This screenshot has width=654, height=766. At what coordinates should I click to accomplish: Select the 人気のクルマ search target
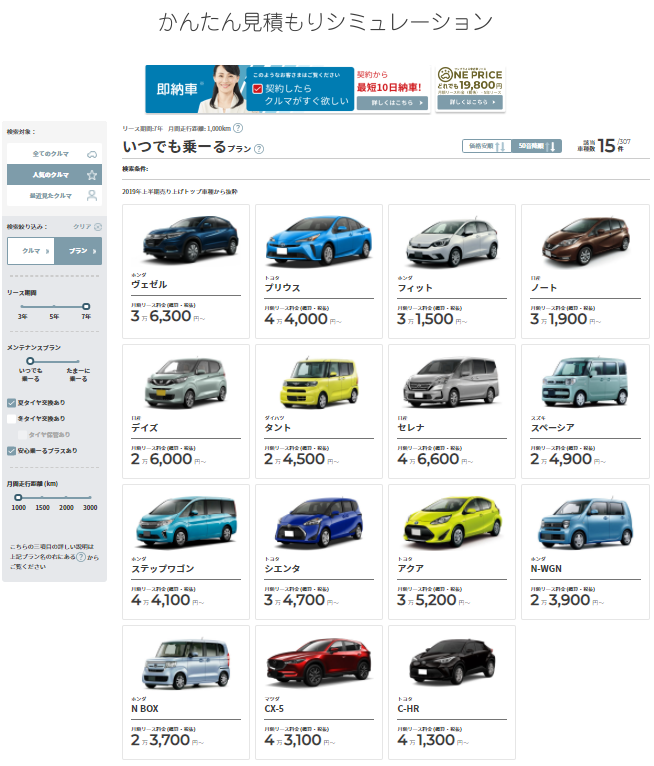(54, 174)
